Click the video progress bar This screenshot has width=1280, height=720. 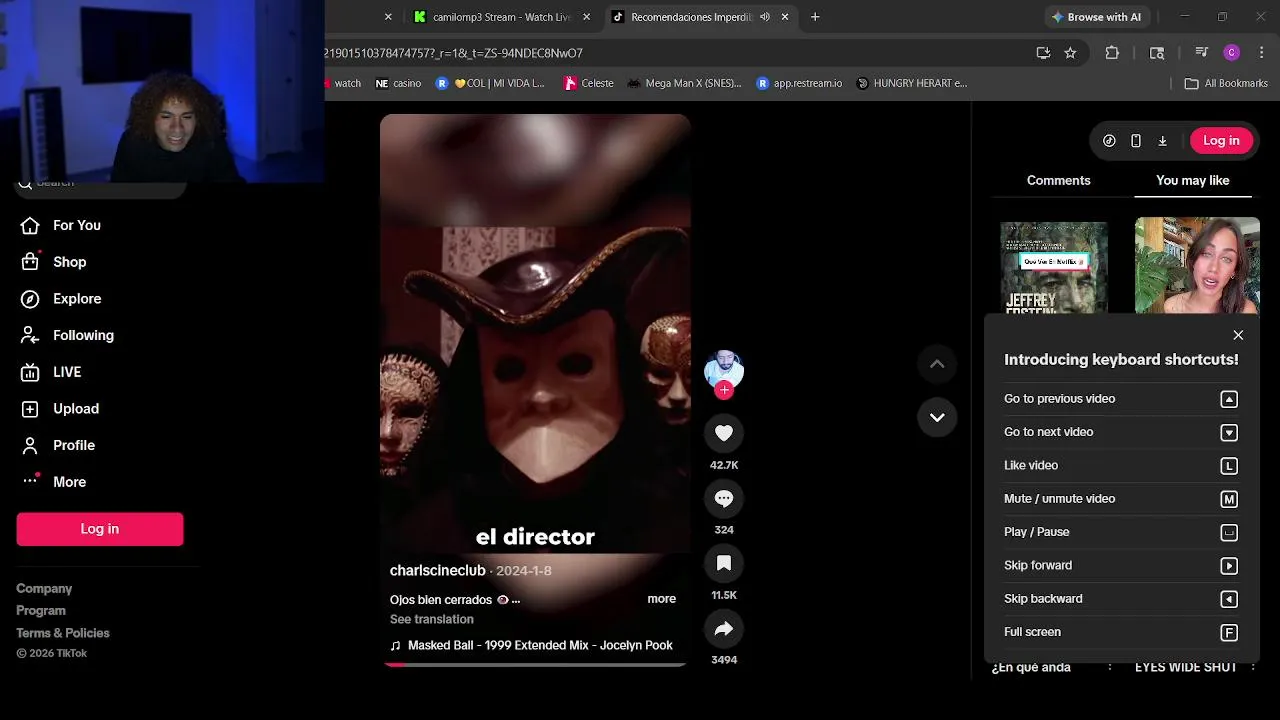pos(535,664)
